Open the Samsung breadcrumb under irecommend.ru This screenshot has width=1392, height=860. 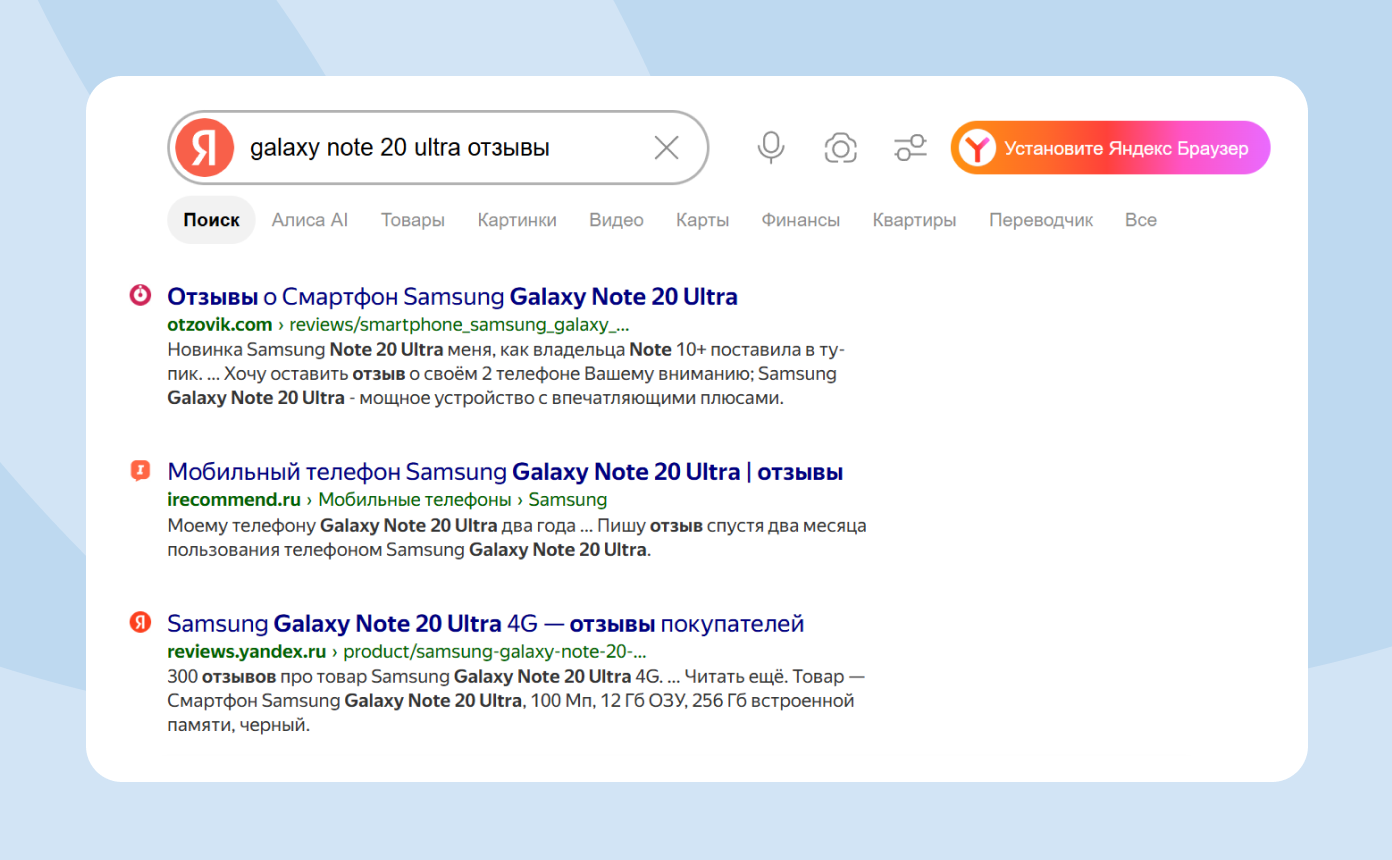568,500
